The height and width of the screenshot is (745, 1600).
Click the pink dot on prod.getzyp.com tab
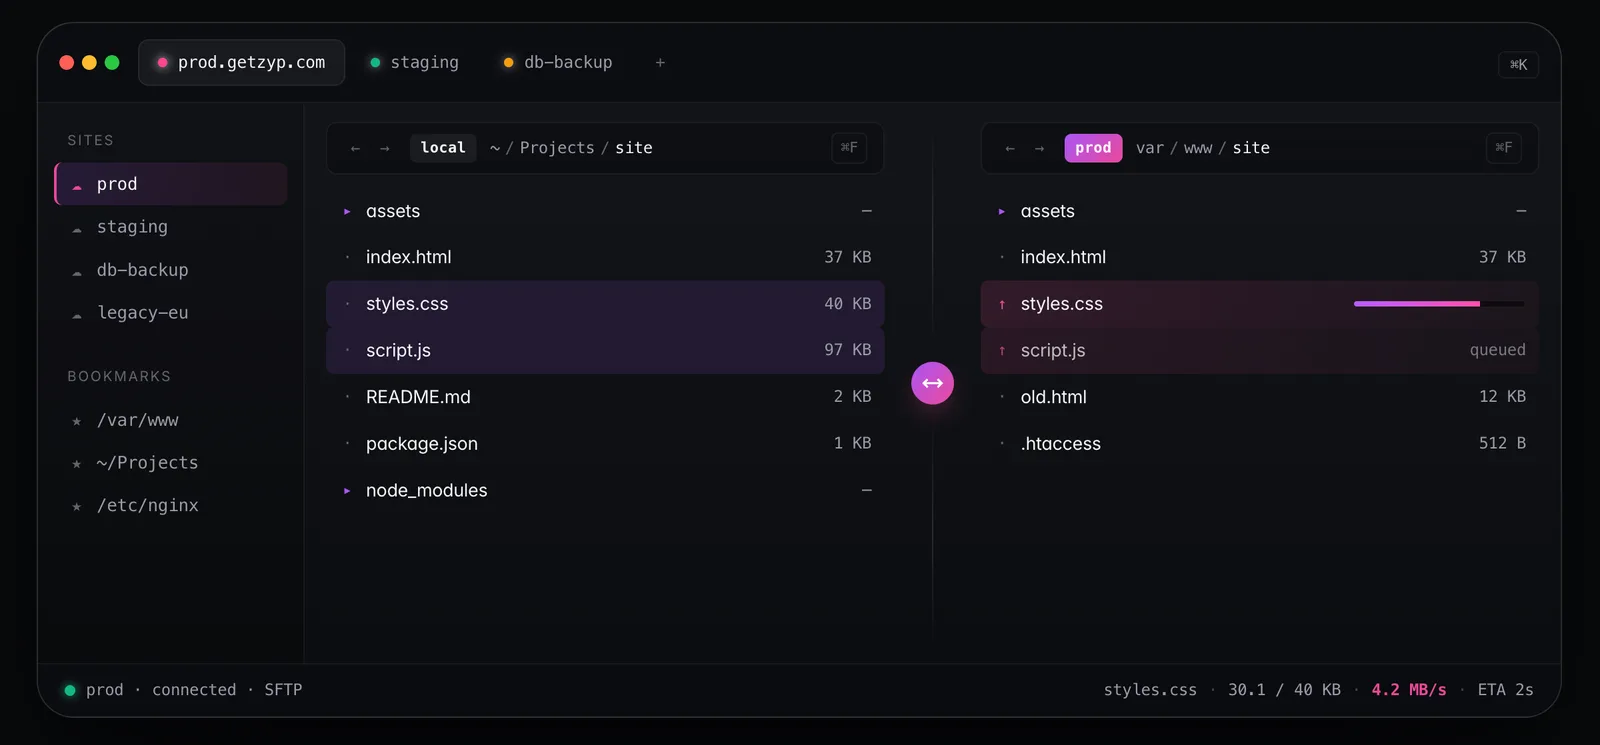[162, 62]
